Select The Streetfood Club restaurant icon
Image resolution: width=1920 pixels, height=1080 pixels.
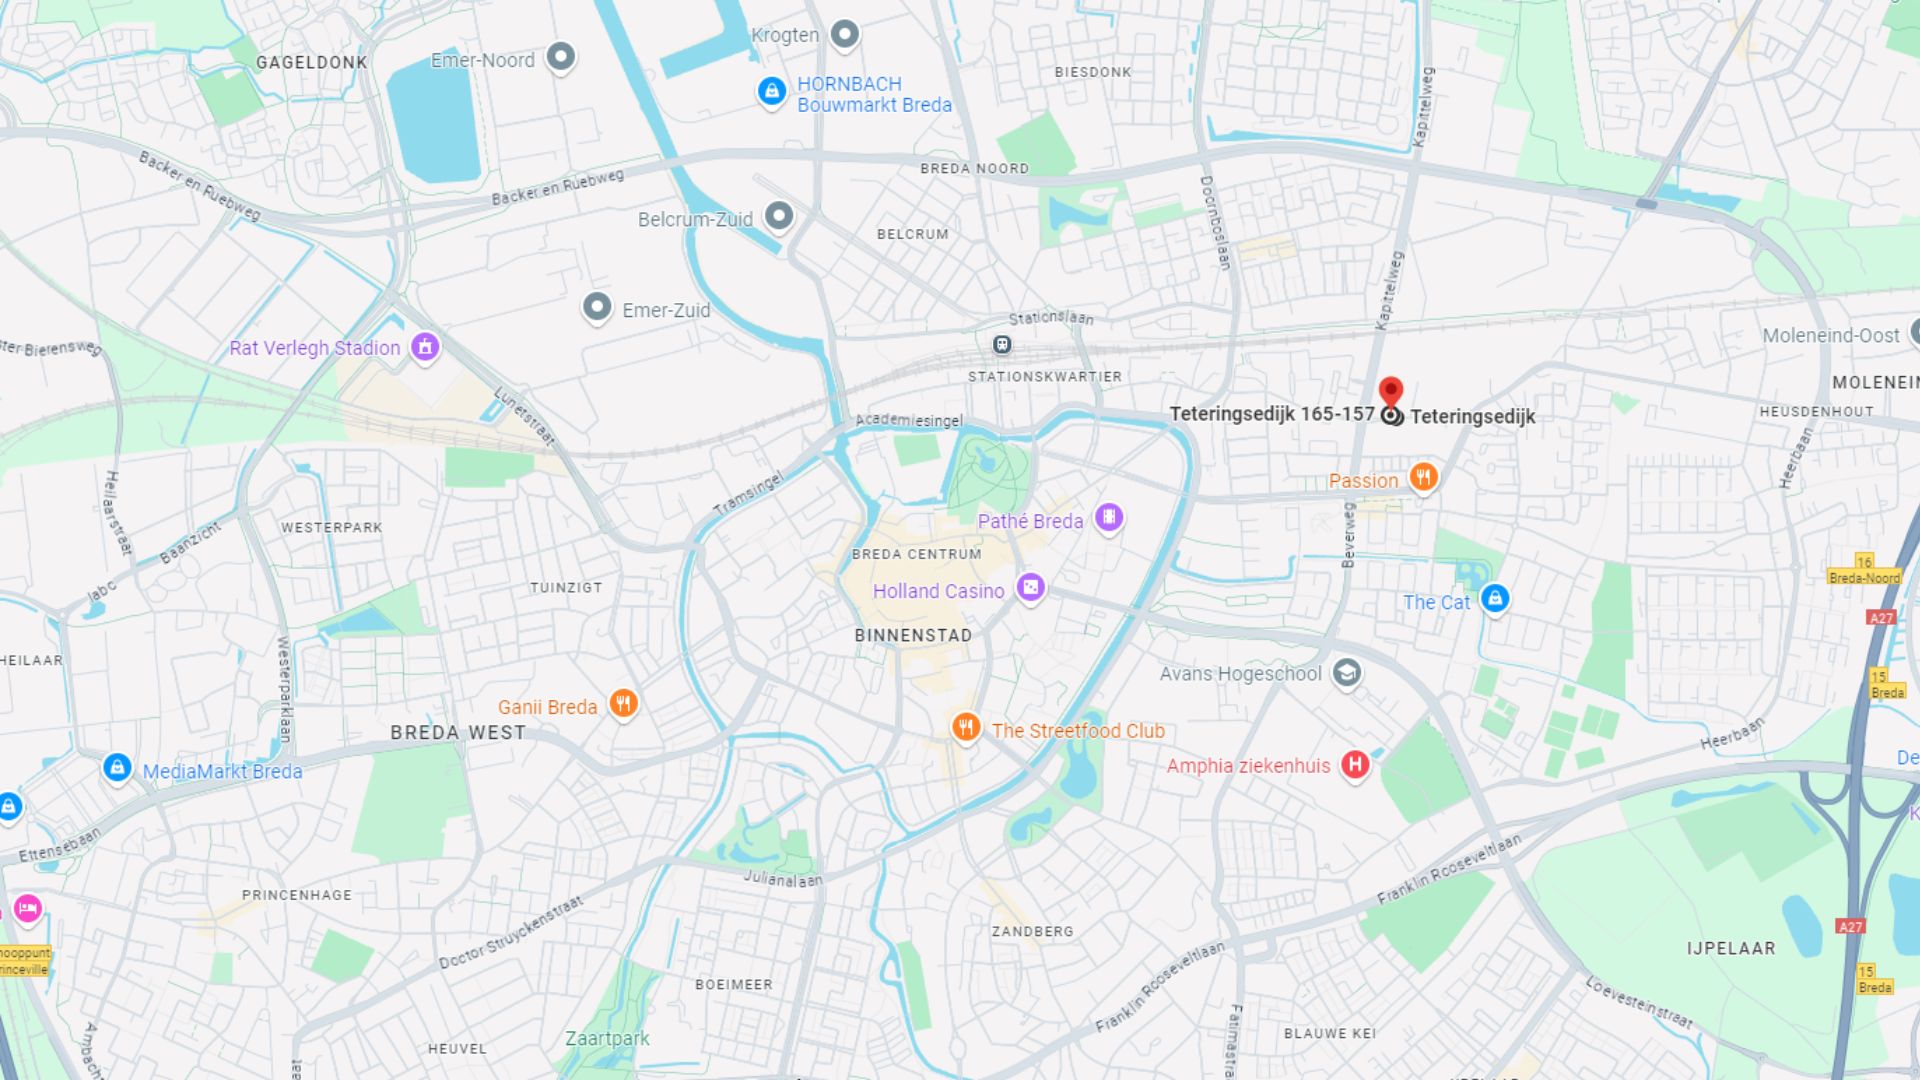click(x=965, y=727)
